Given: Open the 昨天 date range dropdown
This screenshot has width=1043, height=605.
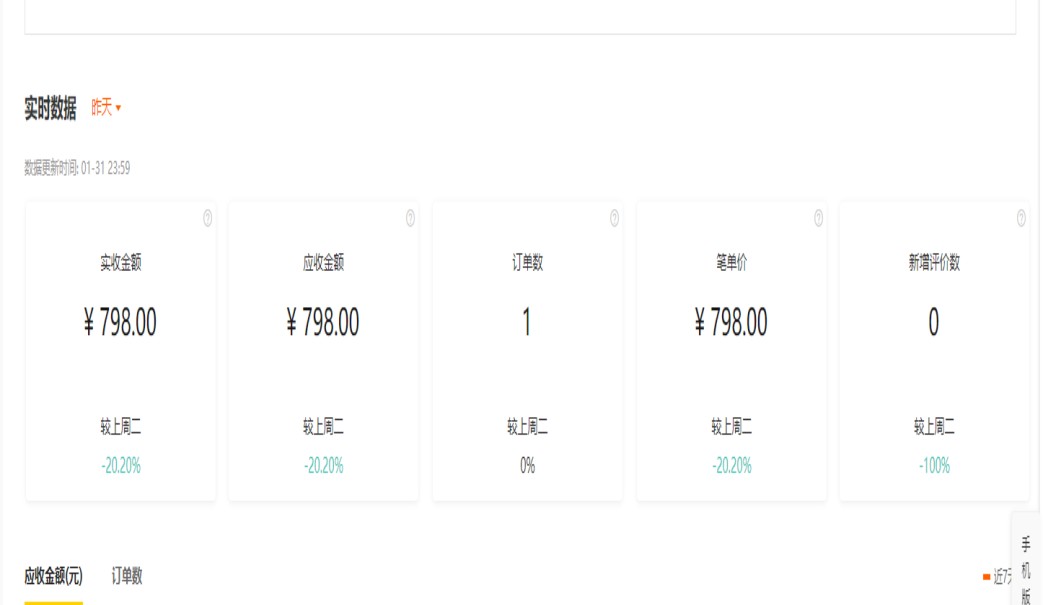Looking at the screenshot, I should pos(106,108).
